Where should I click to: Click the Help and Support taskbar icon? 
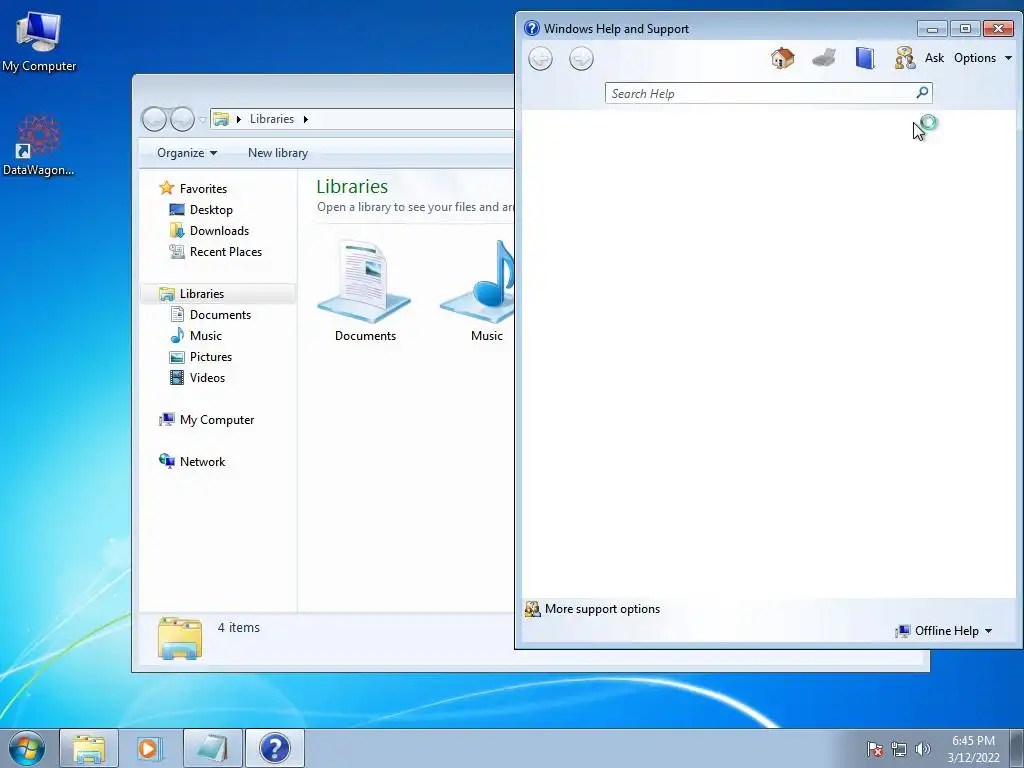[274, 748]
